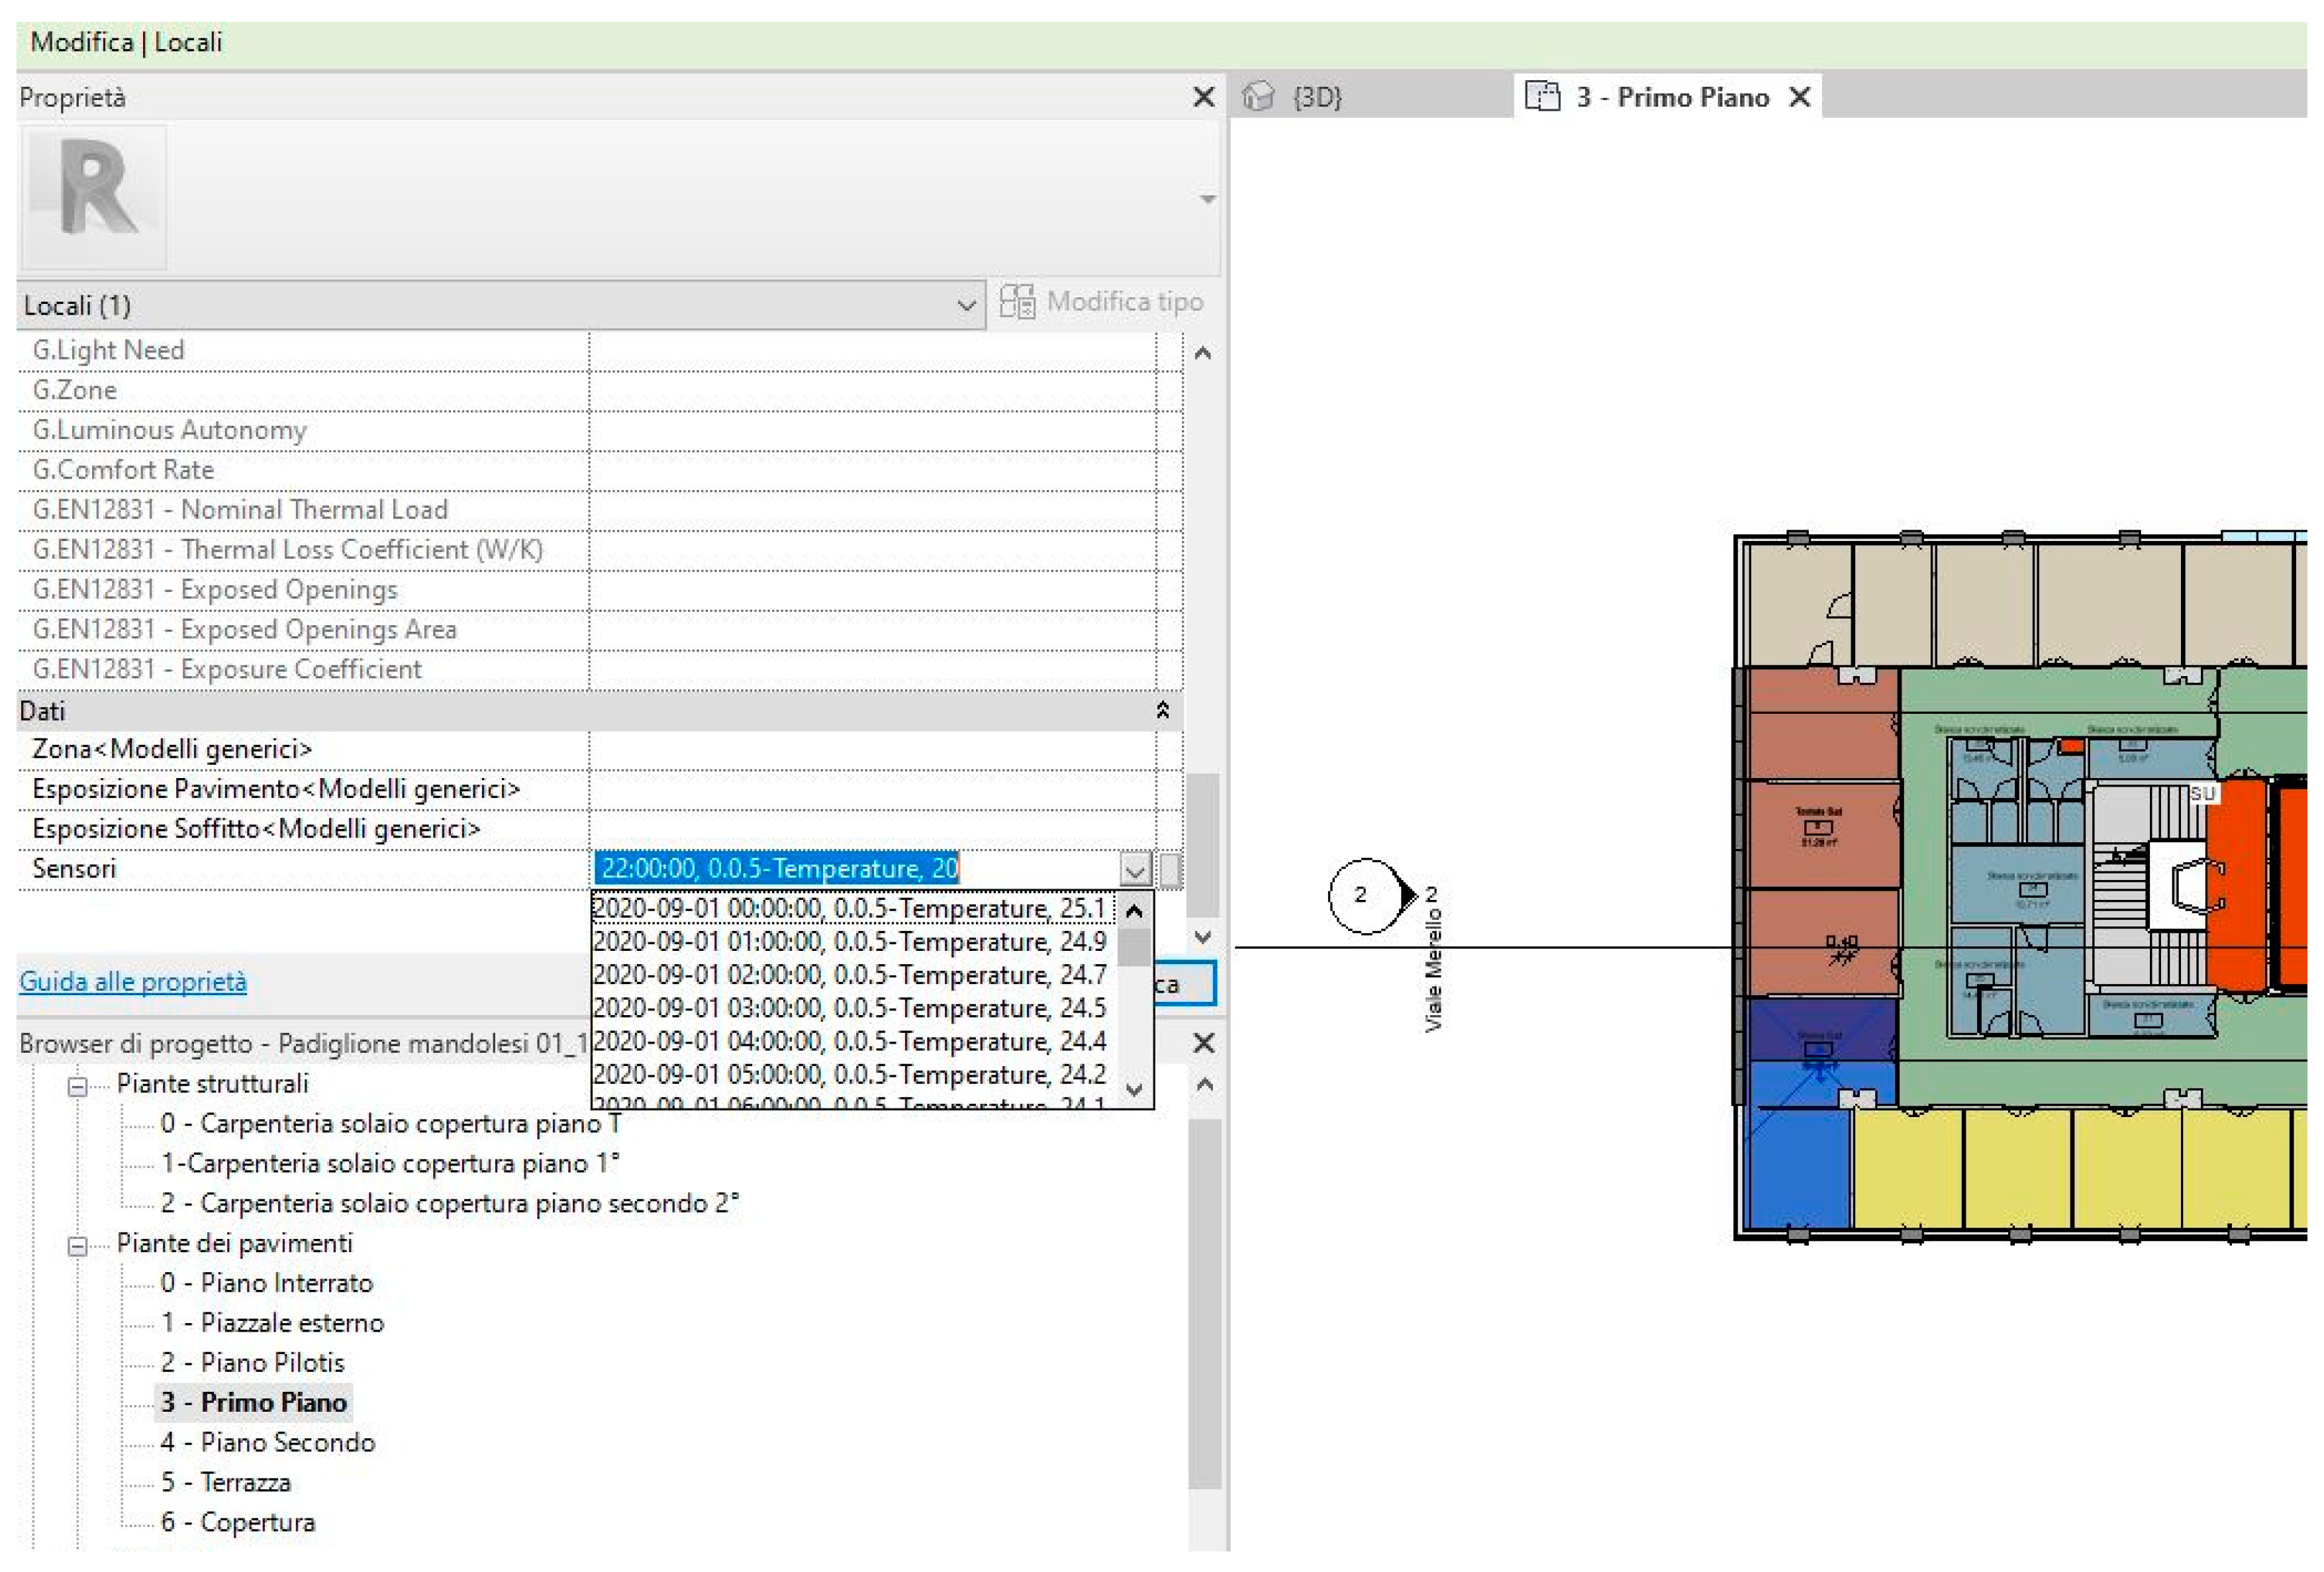Click the 3D view house icon
This screenshot has height=1572, width=2324.
1258,97
